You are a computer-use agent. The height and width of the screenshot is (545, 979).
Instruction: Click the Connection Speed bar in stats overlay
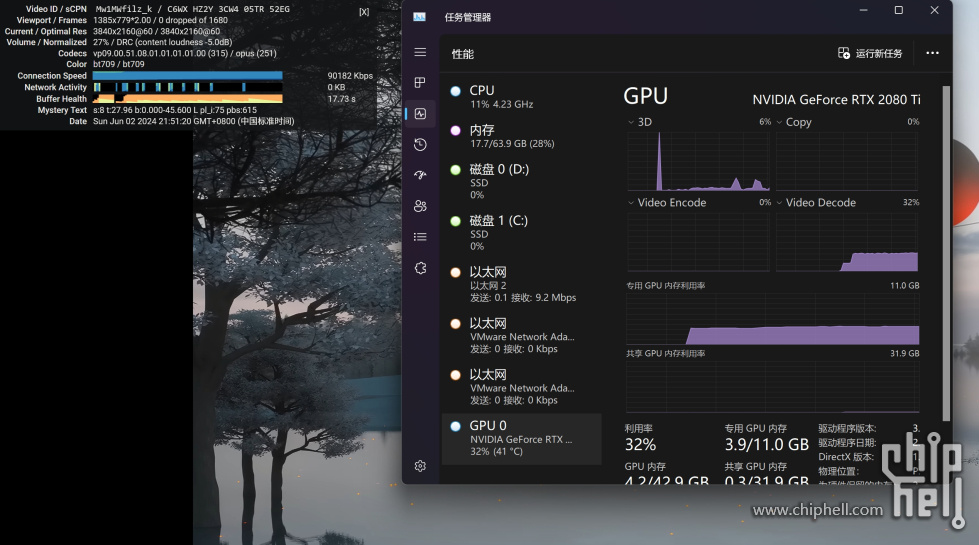coord(187,76)
